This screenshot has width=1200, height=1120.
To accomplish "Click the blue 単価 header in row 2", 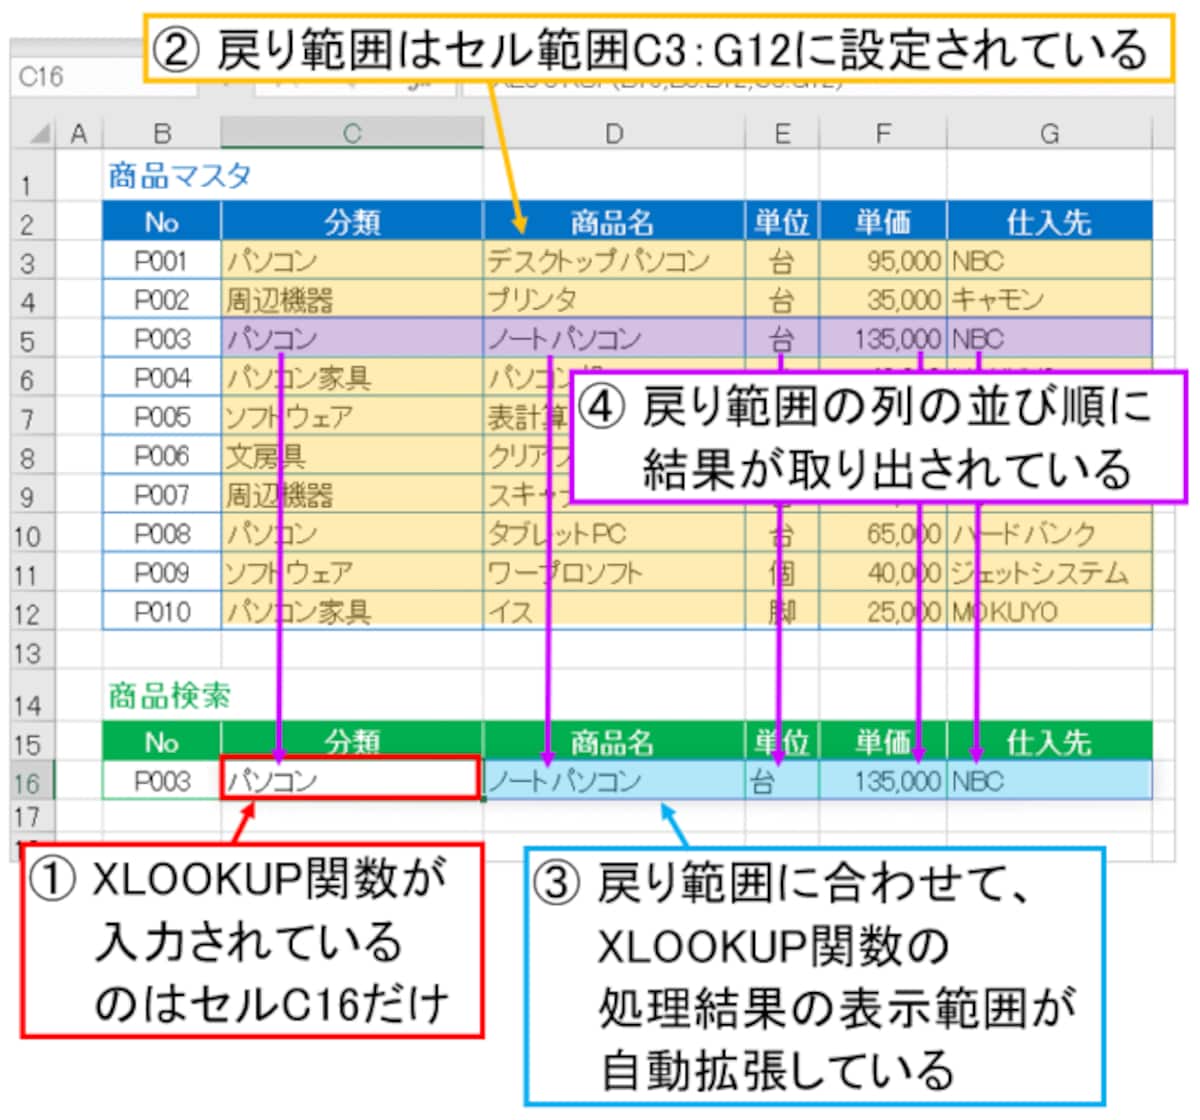I will click(884, 222).
